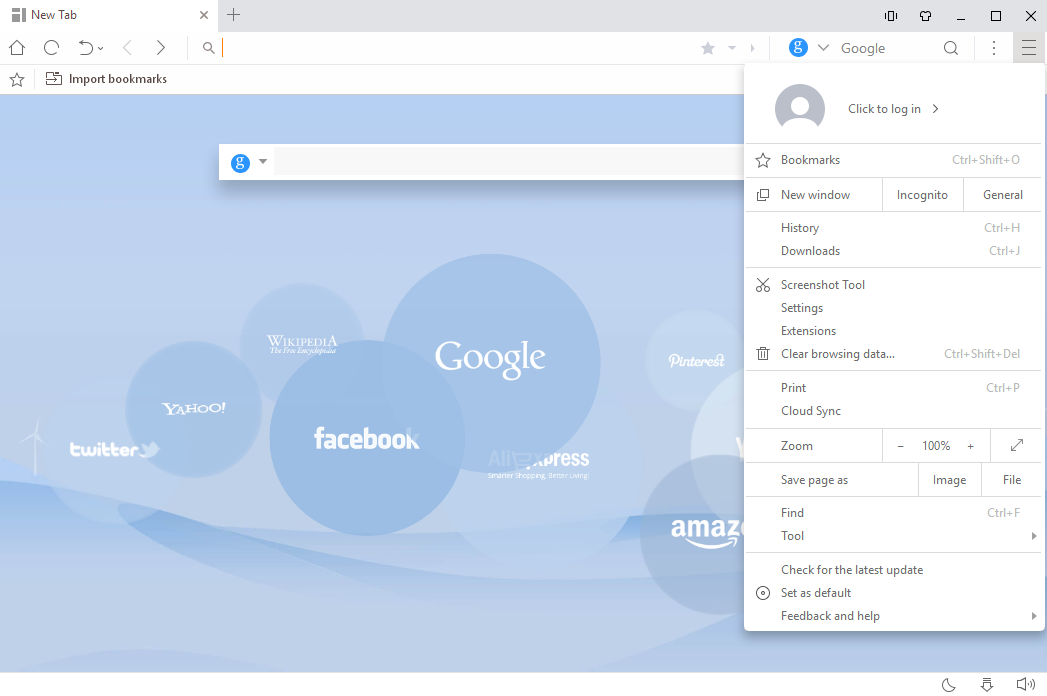Image resolution: width=1047 pixels, height=696 pixels.
Task: Choose Print from the menu
Action: pos(893,388)
